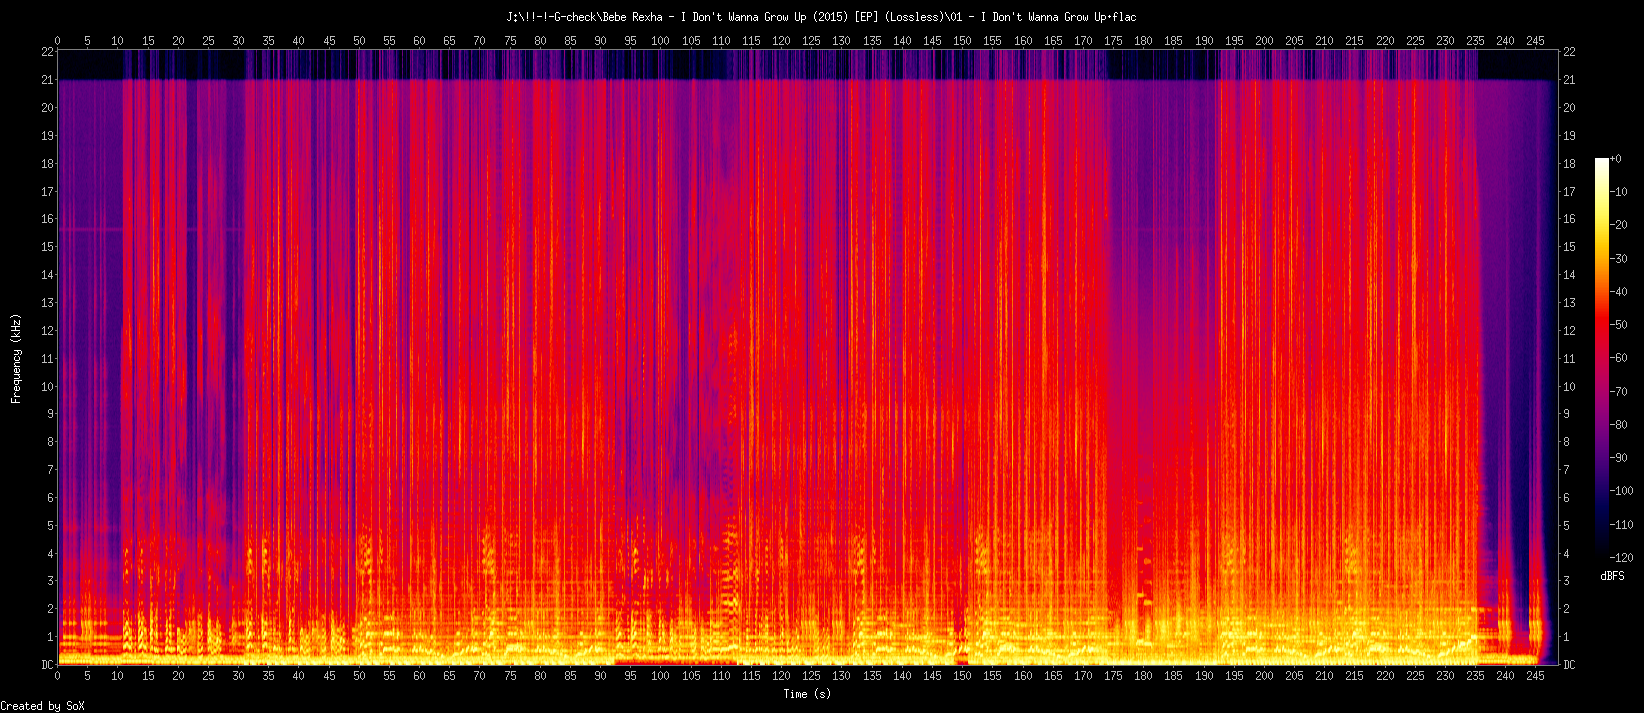Select the "-40" dBFS legend value
This screenshot has width=1644, height=713.
(x=1618, y=292)
